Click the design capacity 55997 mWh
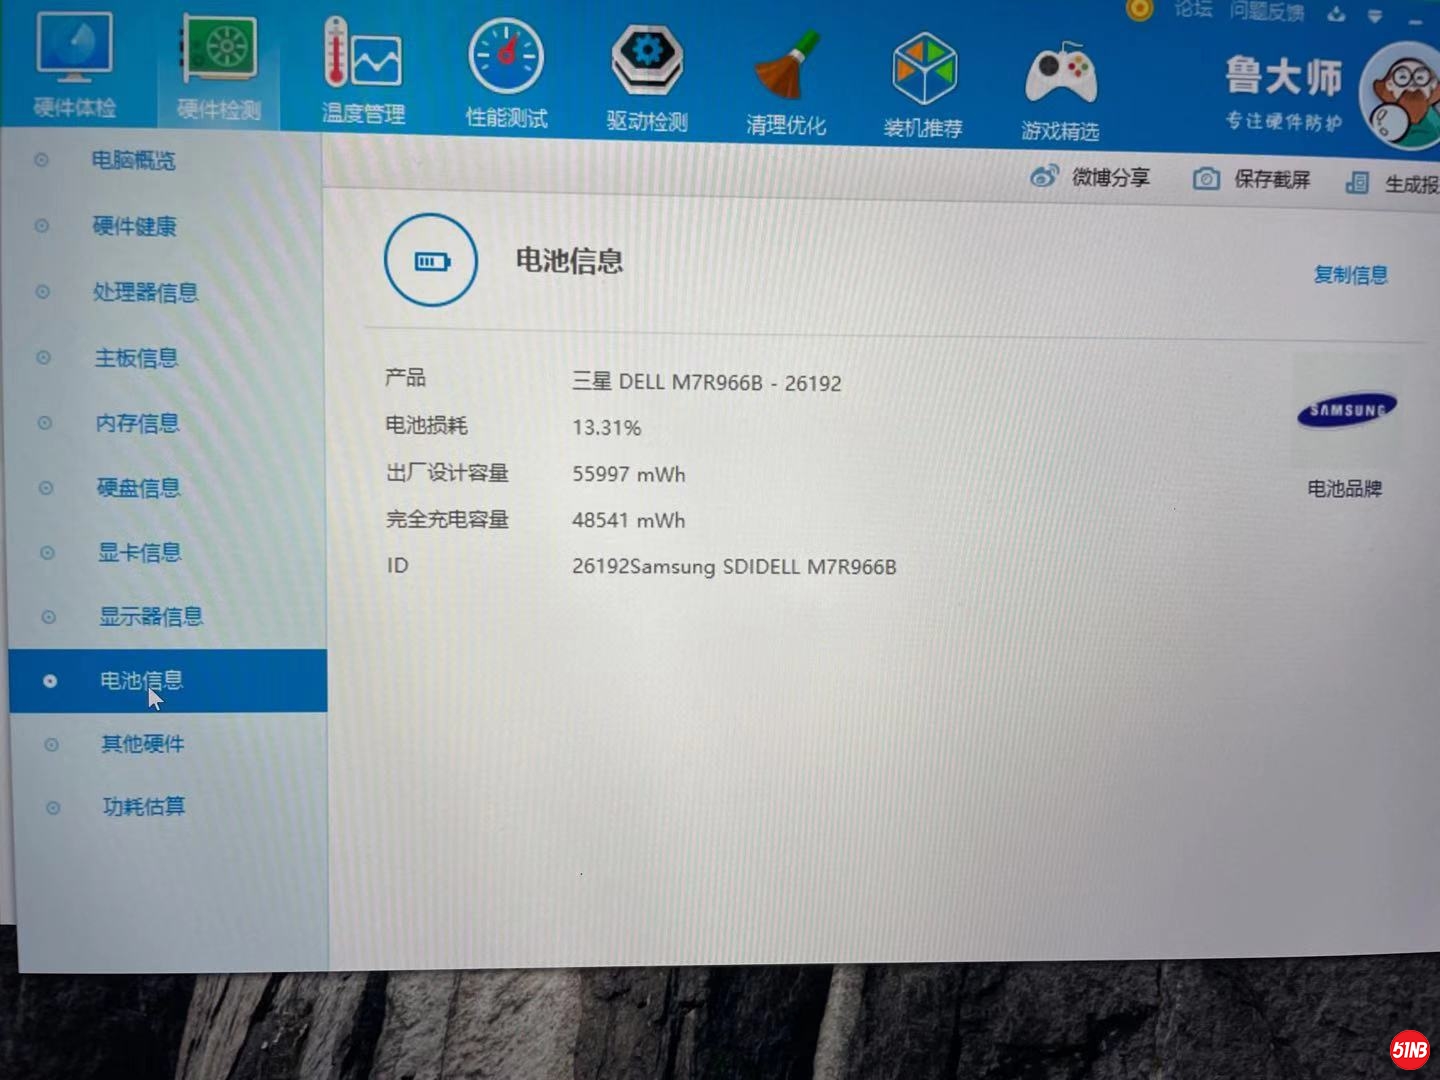Image resolution: width=1440 pixels, height=1080 pixels. coord(629,474)
